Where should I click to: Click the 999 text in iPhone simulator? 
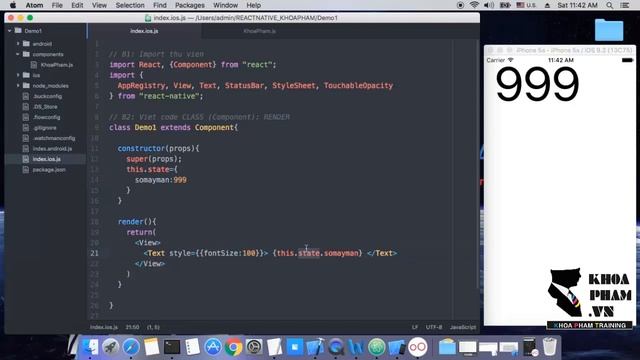coord(537,84)
